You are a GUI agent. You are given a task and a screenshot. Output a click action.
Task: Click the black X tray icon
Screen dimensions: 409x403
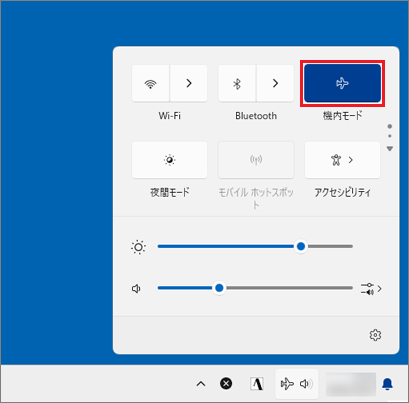pos(226,384)
